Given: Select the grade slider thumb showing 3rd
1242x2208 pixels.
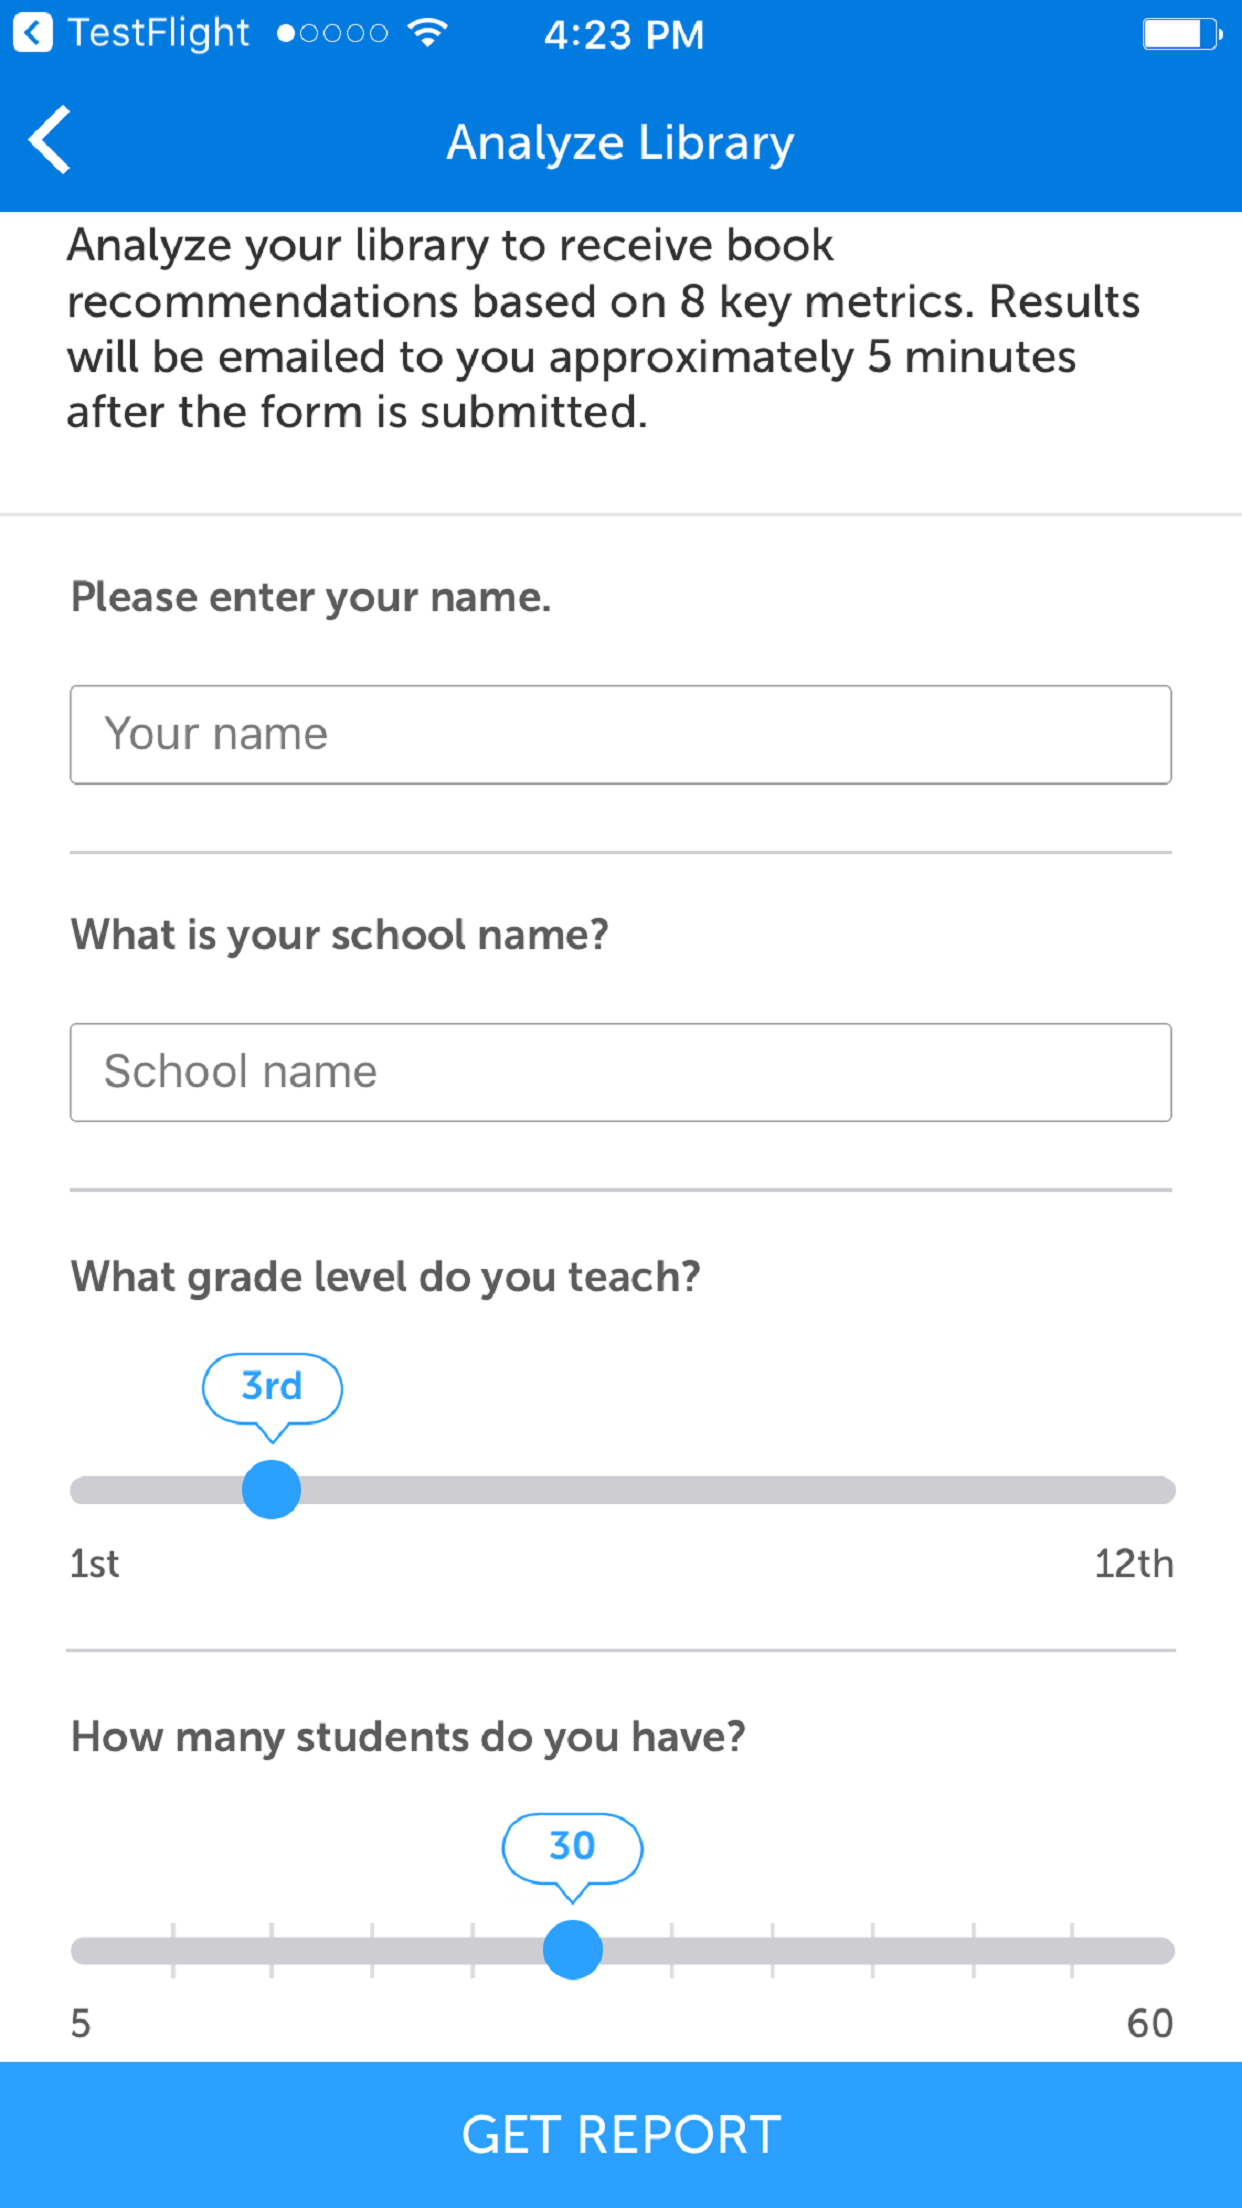Looking at the screenshot, I should pyautogui.click(x=271, y=1489).
